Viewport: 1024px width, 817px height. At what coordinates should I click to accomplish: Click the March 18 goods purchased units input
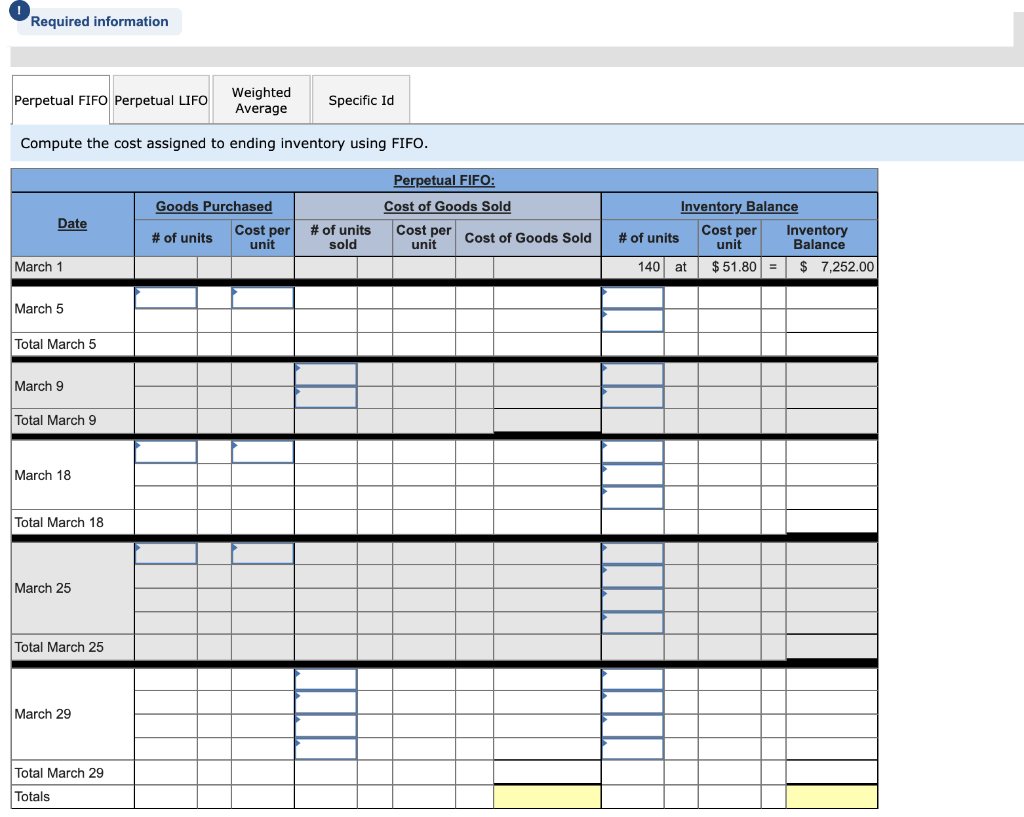tap(165, 452)
